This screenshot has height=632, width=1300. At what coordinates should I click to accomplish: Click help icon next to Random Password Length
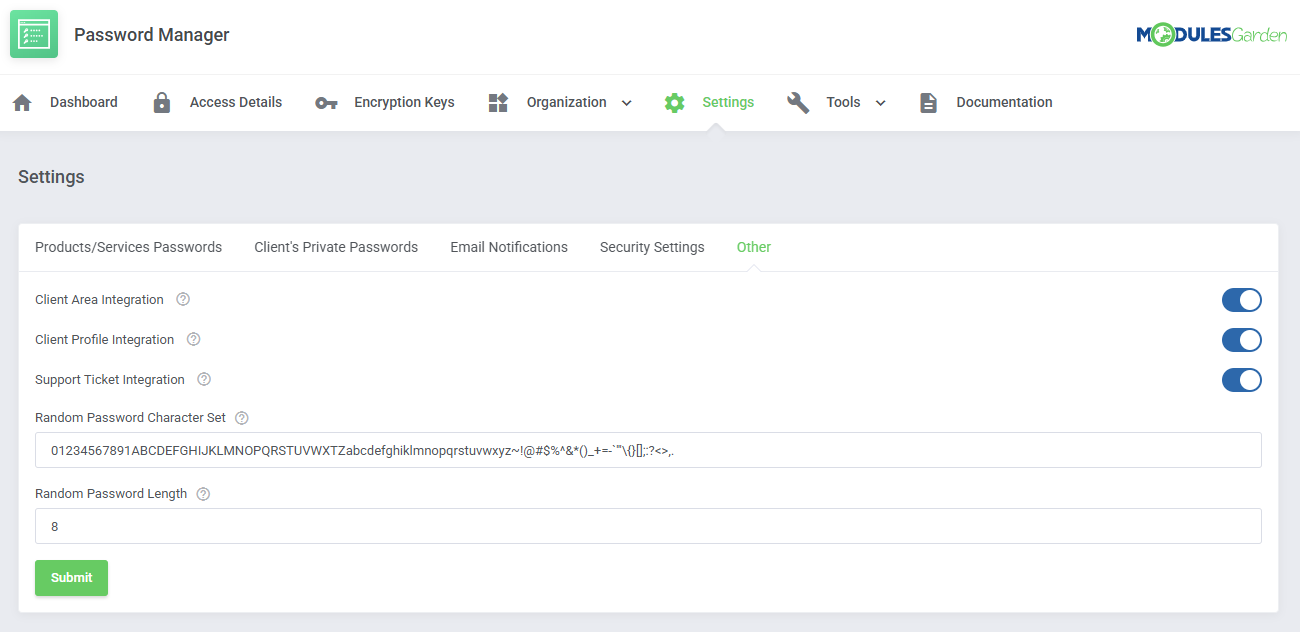tap(203, 494)
